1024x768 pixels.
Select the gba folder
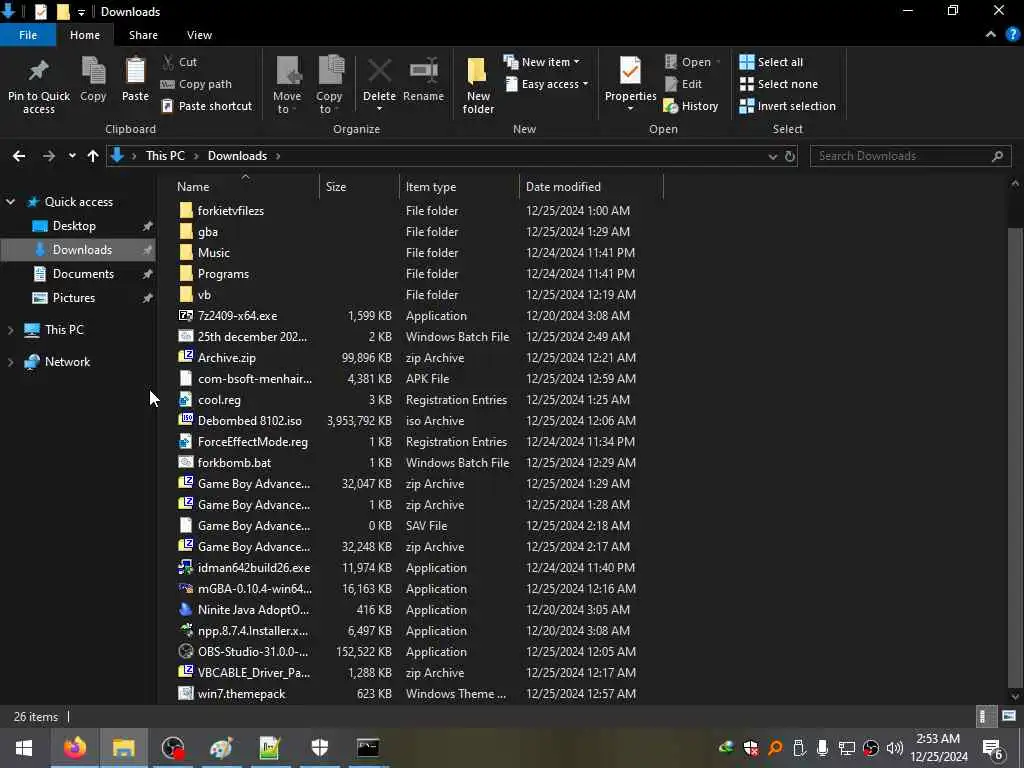pyautogui.click(x=208, y=232)
